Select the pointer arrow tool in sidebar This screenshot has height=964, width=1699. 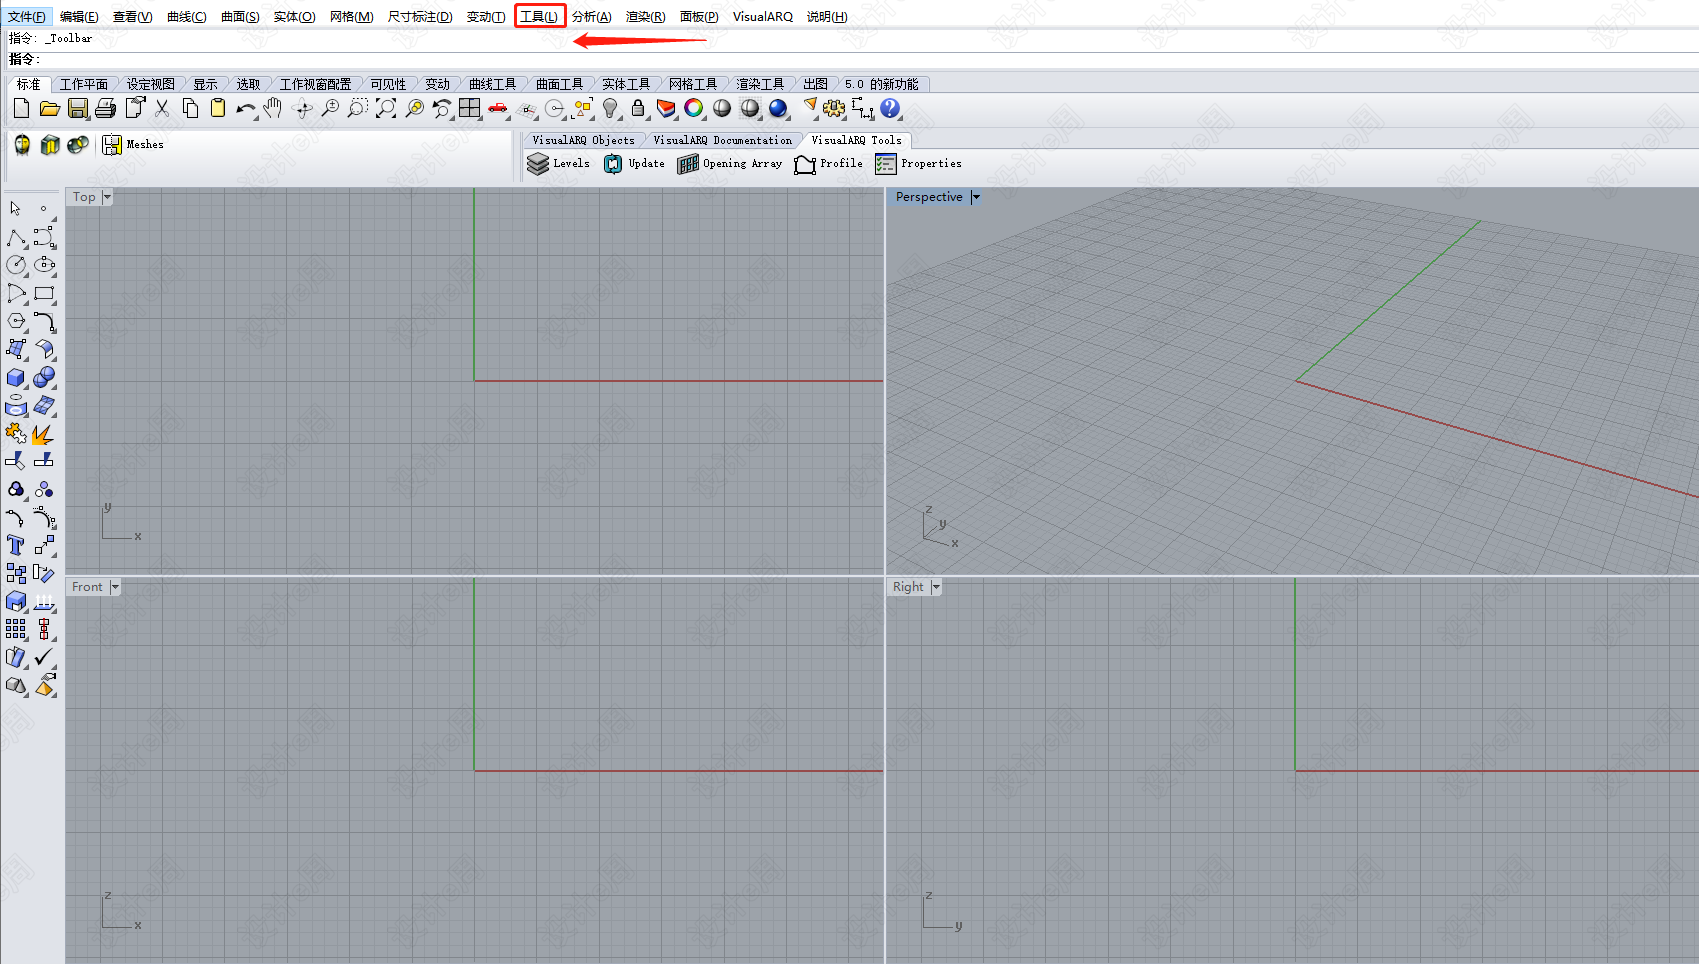16,208
